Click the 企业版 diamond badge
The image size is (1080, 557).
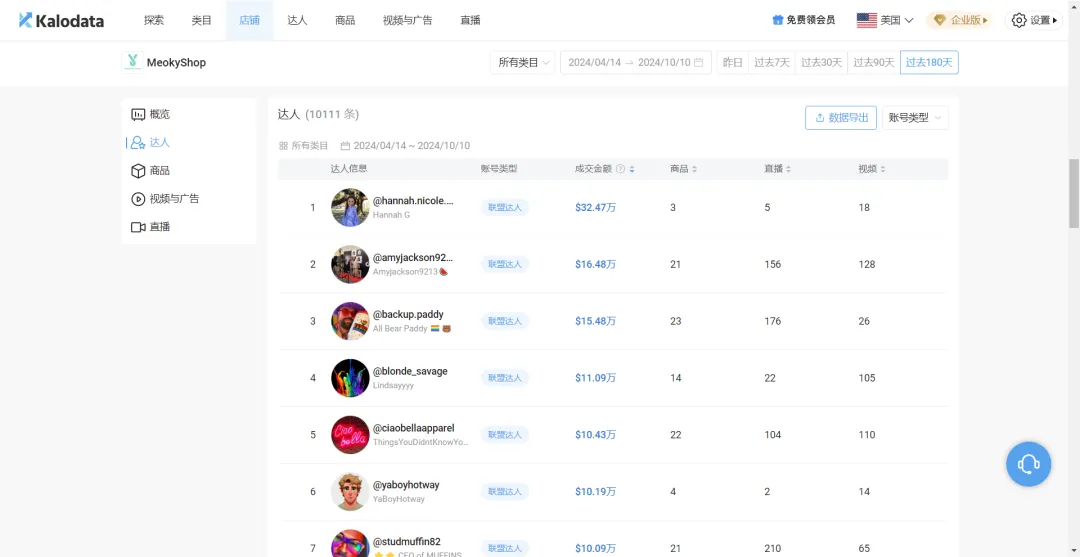click(960, 20)
